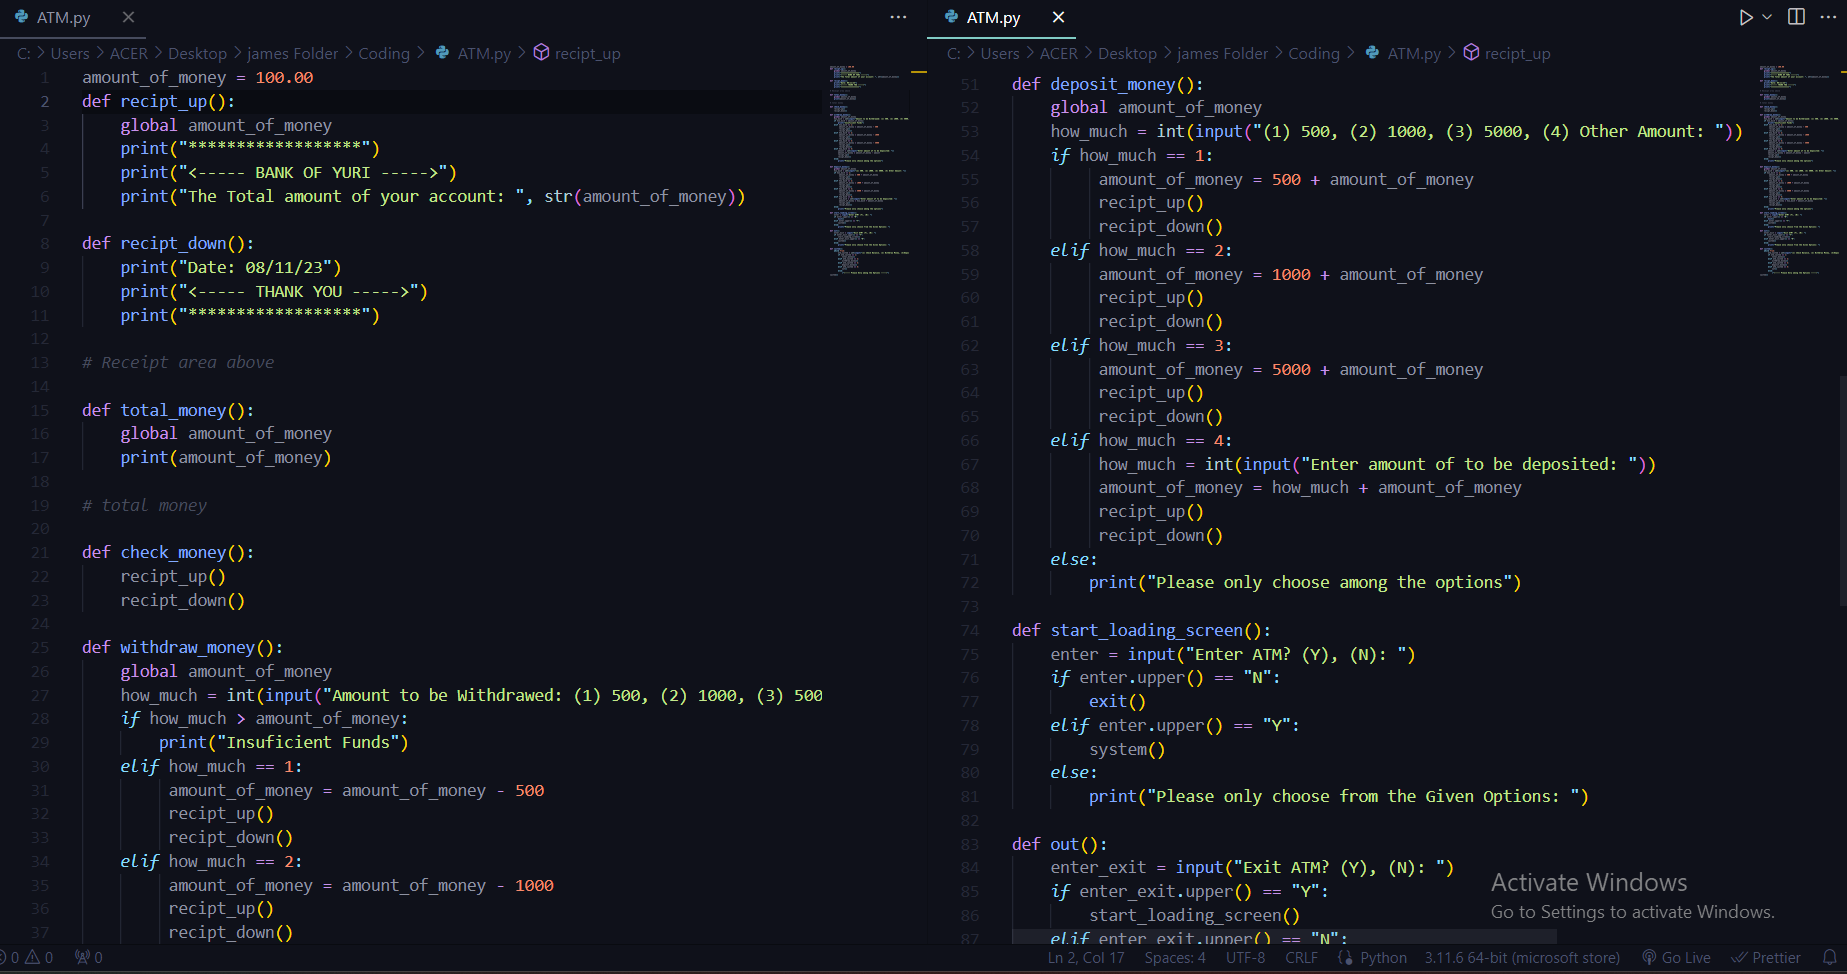The image size is (1847, 974).
Task: Change file encoding UTF-8
Action: (1245, 958)
